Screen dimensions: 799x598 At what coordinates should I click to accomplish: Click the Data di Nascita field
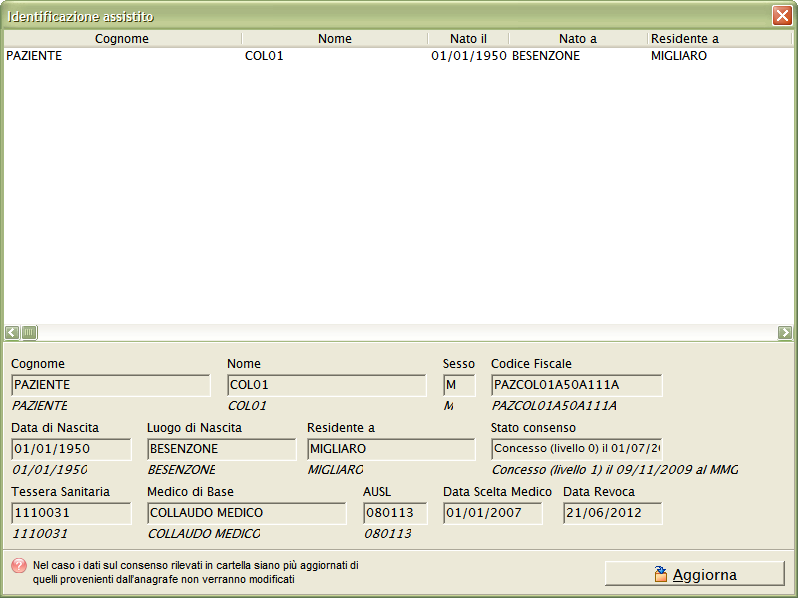click(71, 449)
